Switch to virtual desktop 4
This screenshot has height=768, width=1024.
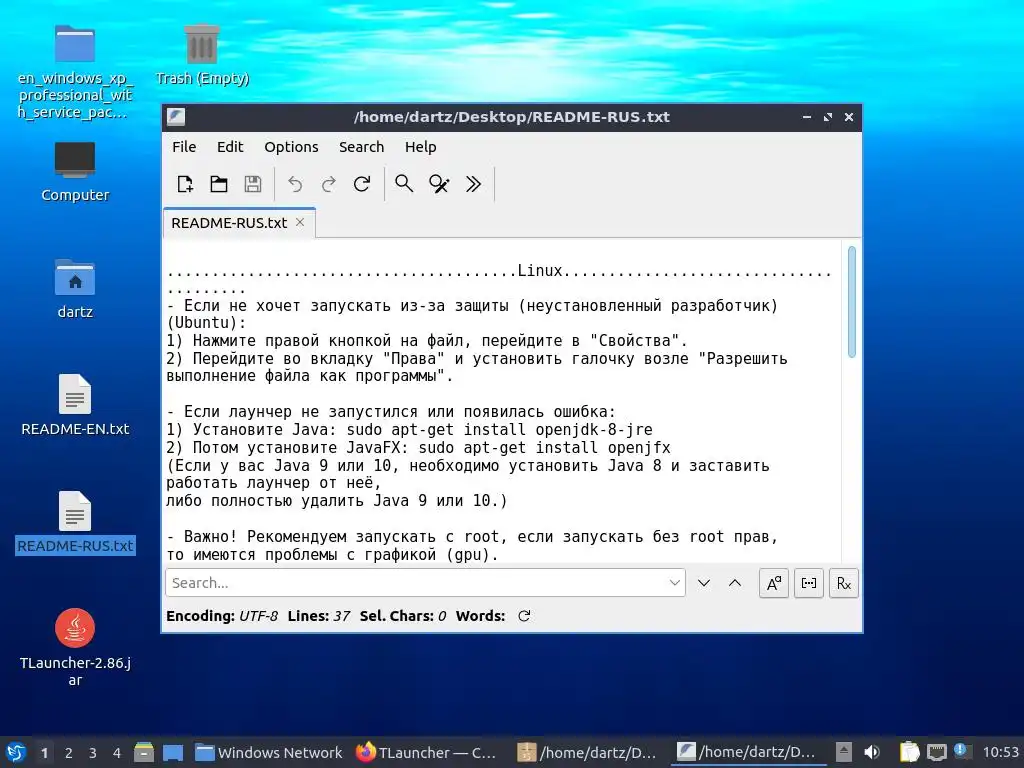(x=116, y=753)
